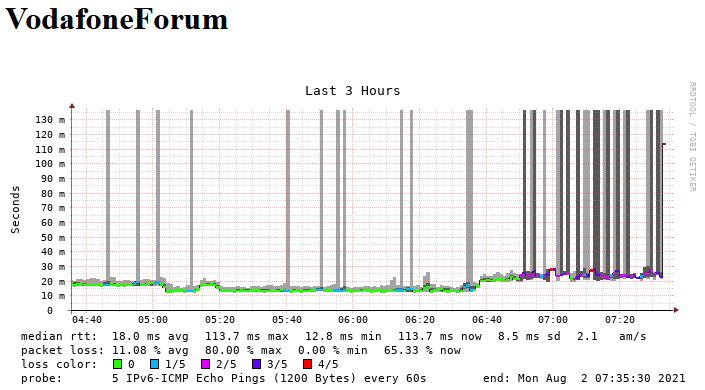Click the VodafoneForum heading
Viewport: 705px width, 390px height.
tap(116, 19)
